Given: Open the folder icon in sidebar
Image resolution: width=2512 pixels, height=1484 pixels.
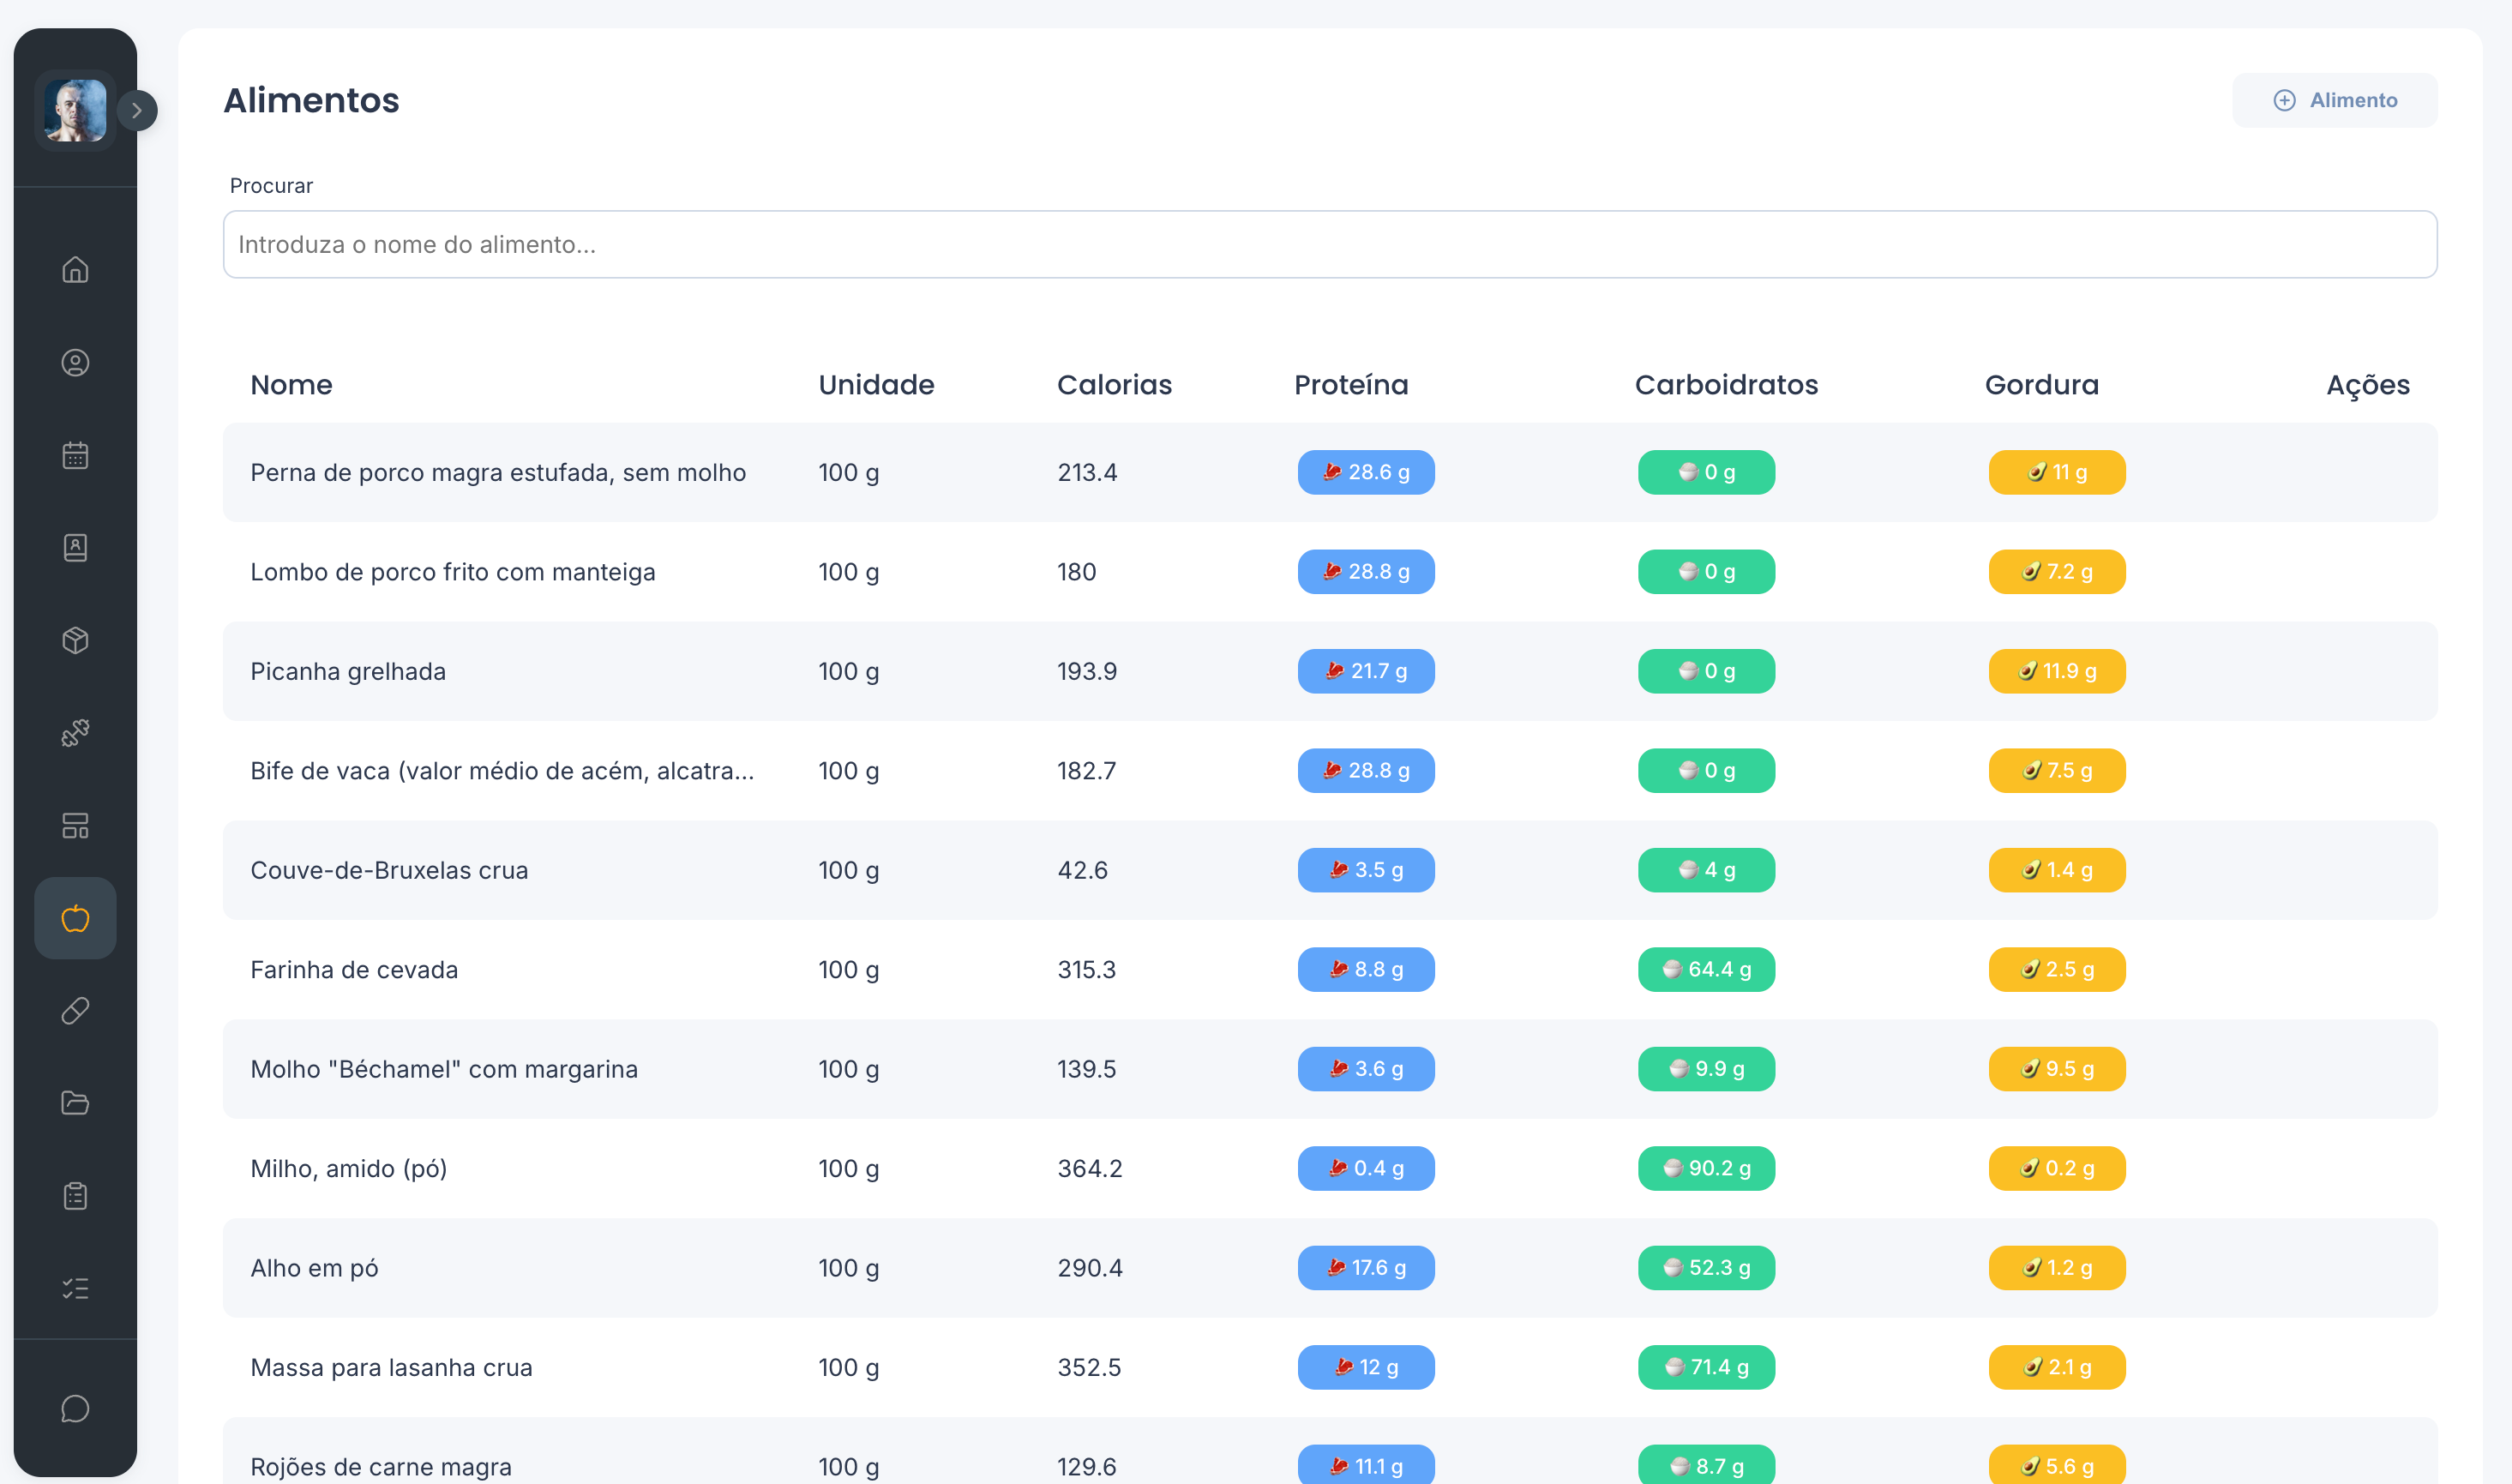Looking at the screenshot, I should (75, 1103).
